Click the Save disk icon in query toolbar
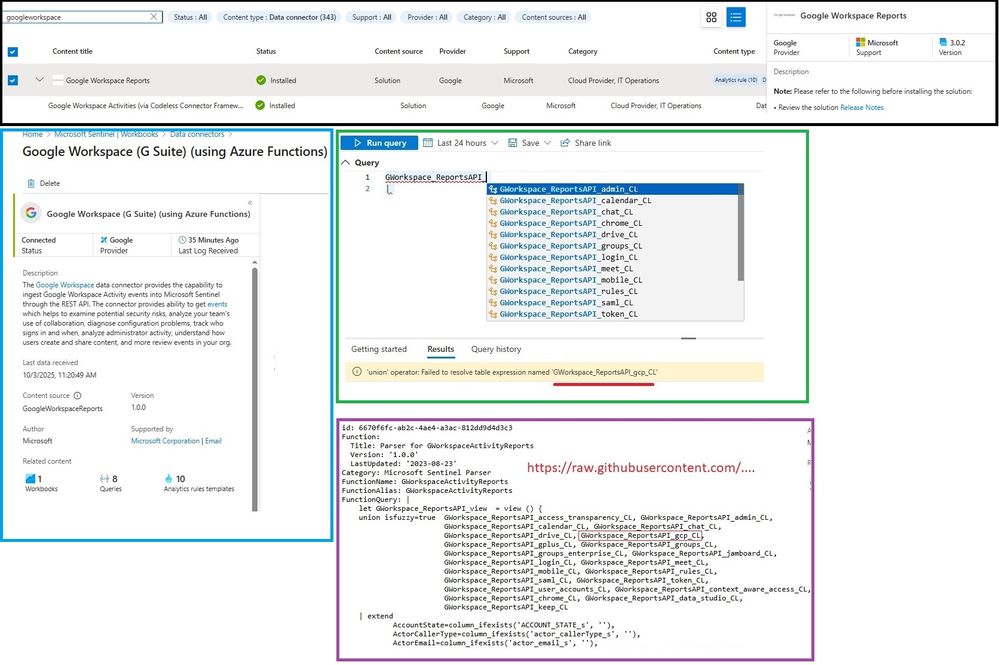Viewport: 999px width, 665px height. click(512, 143)
